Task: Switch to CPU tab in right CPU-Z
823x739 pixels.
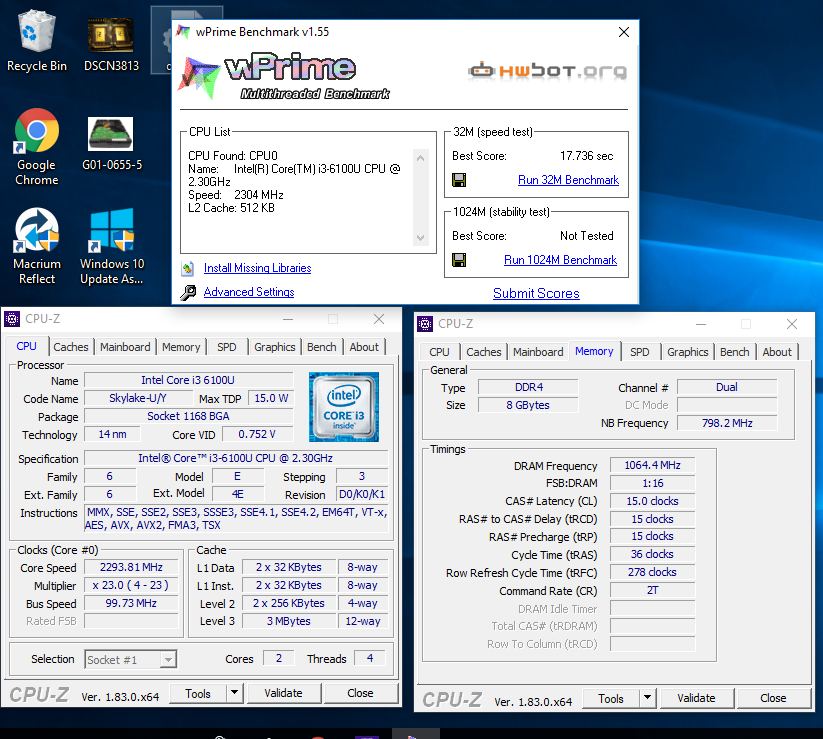Action: pyautogui.click(x=439, y=352)
